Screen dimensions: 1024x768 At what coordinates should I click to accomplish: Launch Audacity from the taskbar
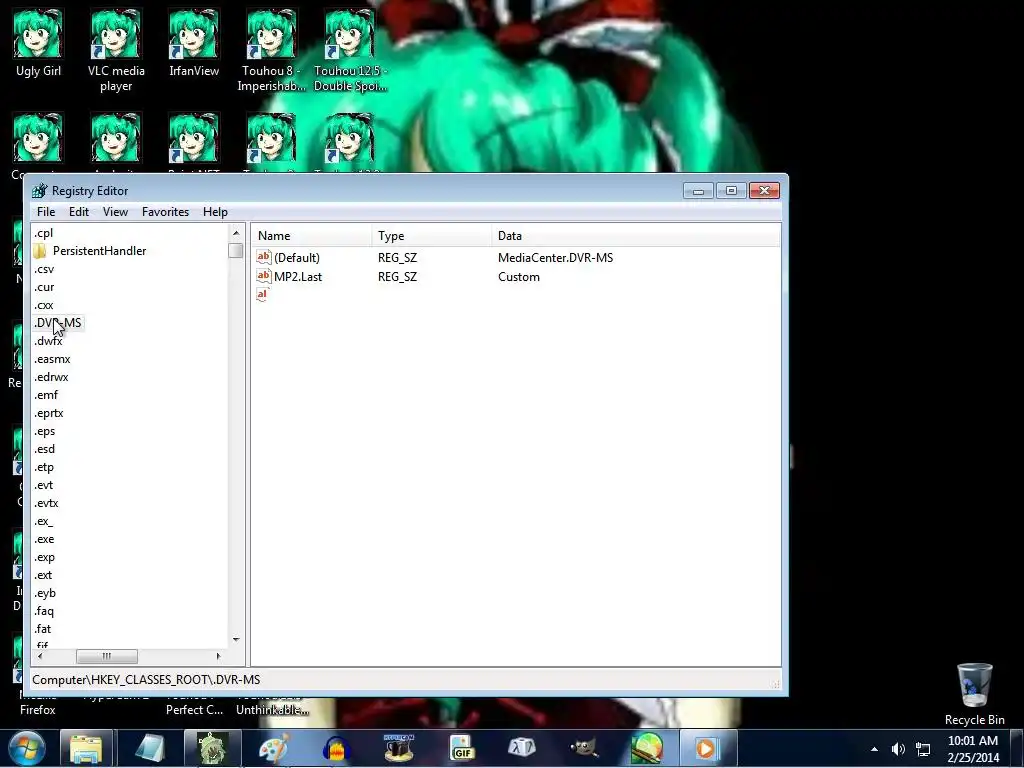[x=337, y=749]
